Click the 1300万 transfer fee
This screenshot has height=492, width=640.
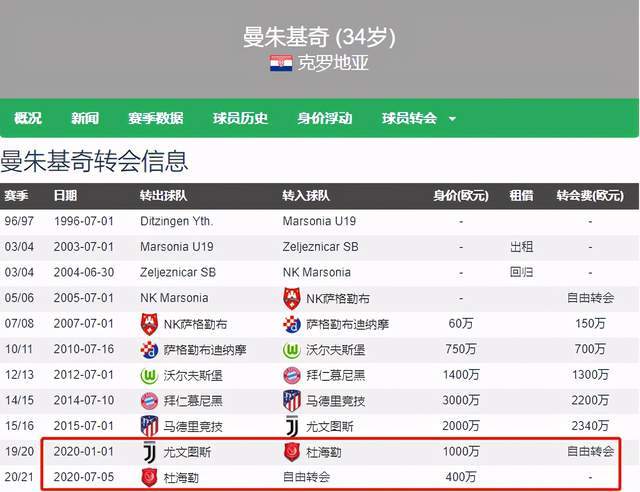pyautogui.click(x=590, y=375)
